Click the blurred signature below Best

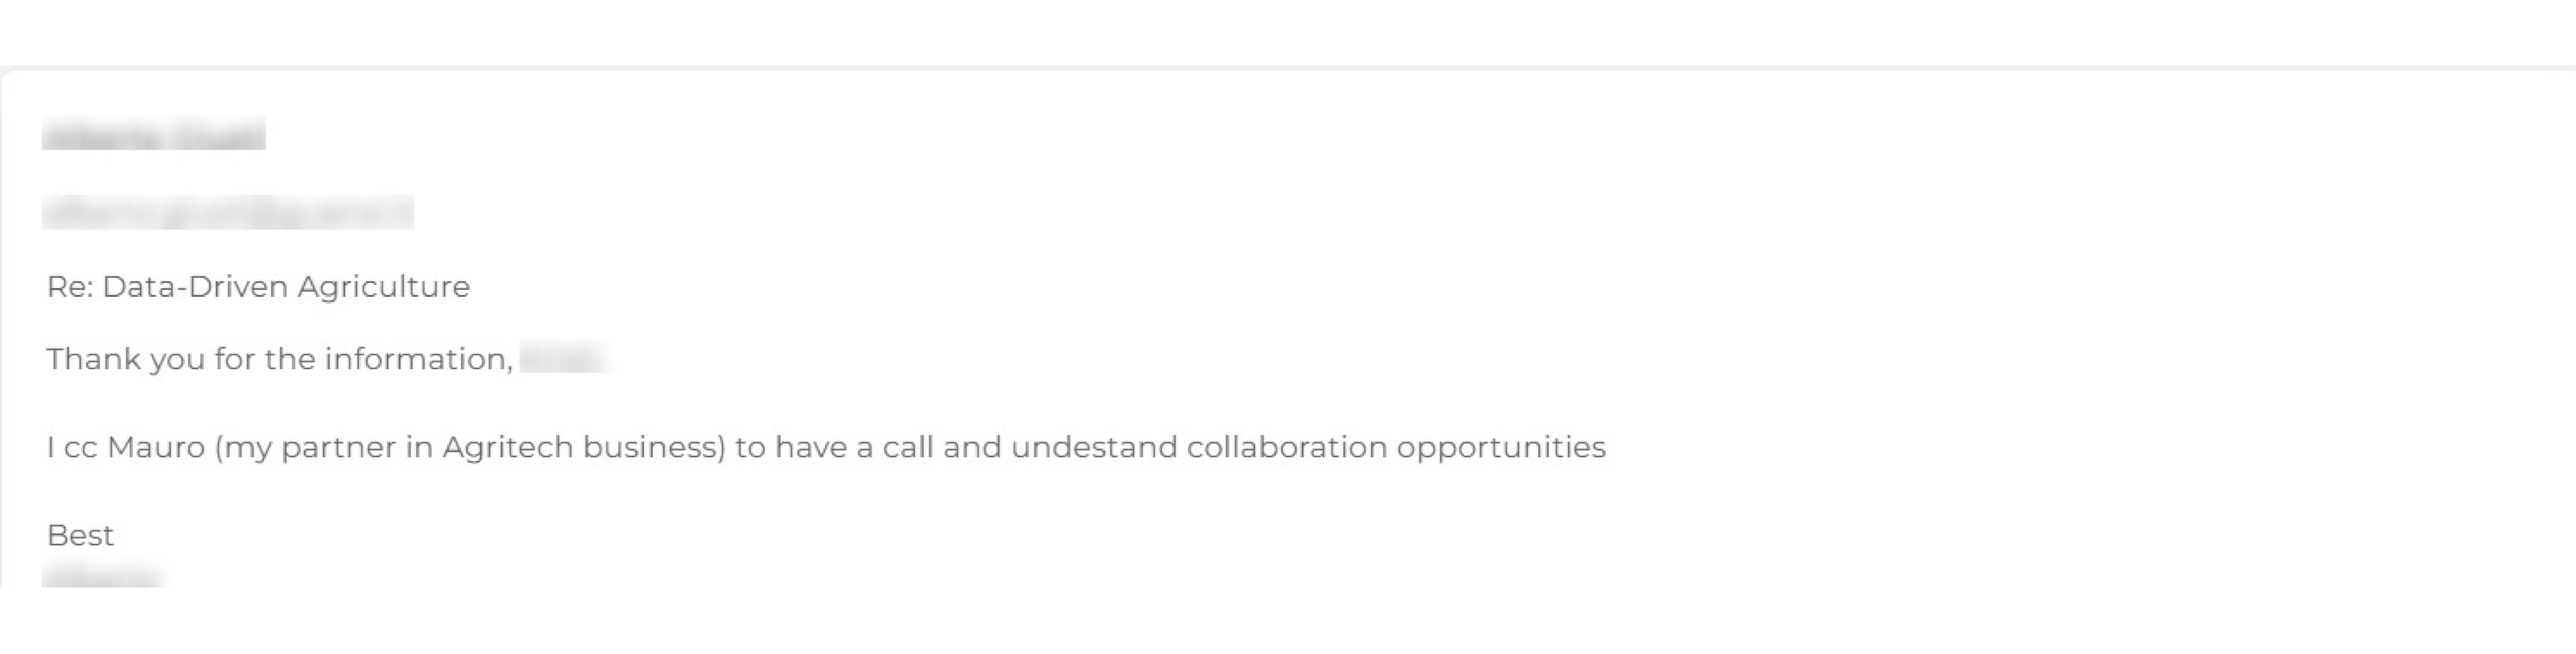coord(102,577)
